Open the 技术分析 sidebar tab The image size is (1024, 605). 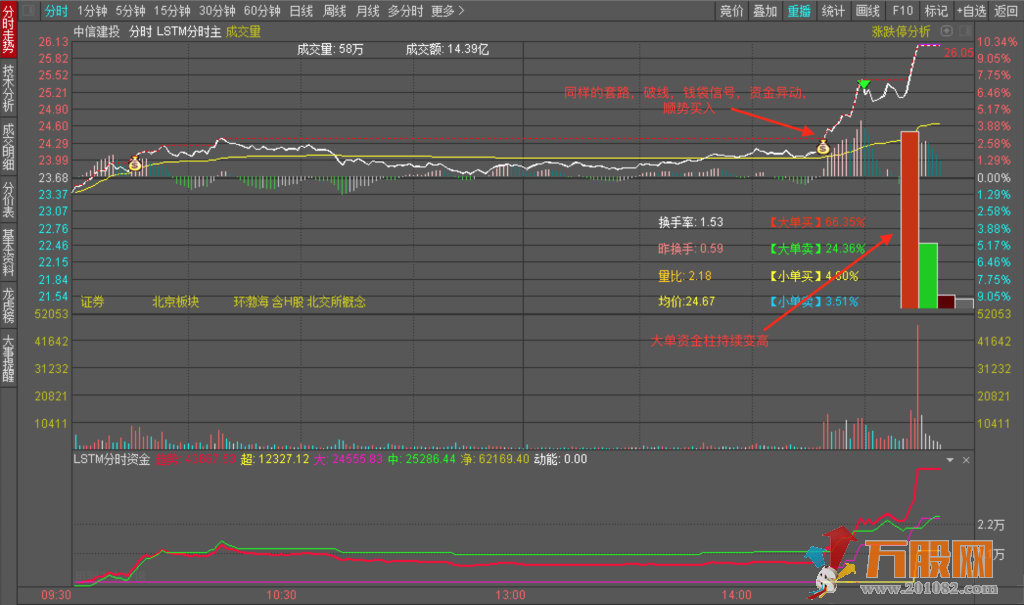tap(9, 88)
